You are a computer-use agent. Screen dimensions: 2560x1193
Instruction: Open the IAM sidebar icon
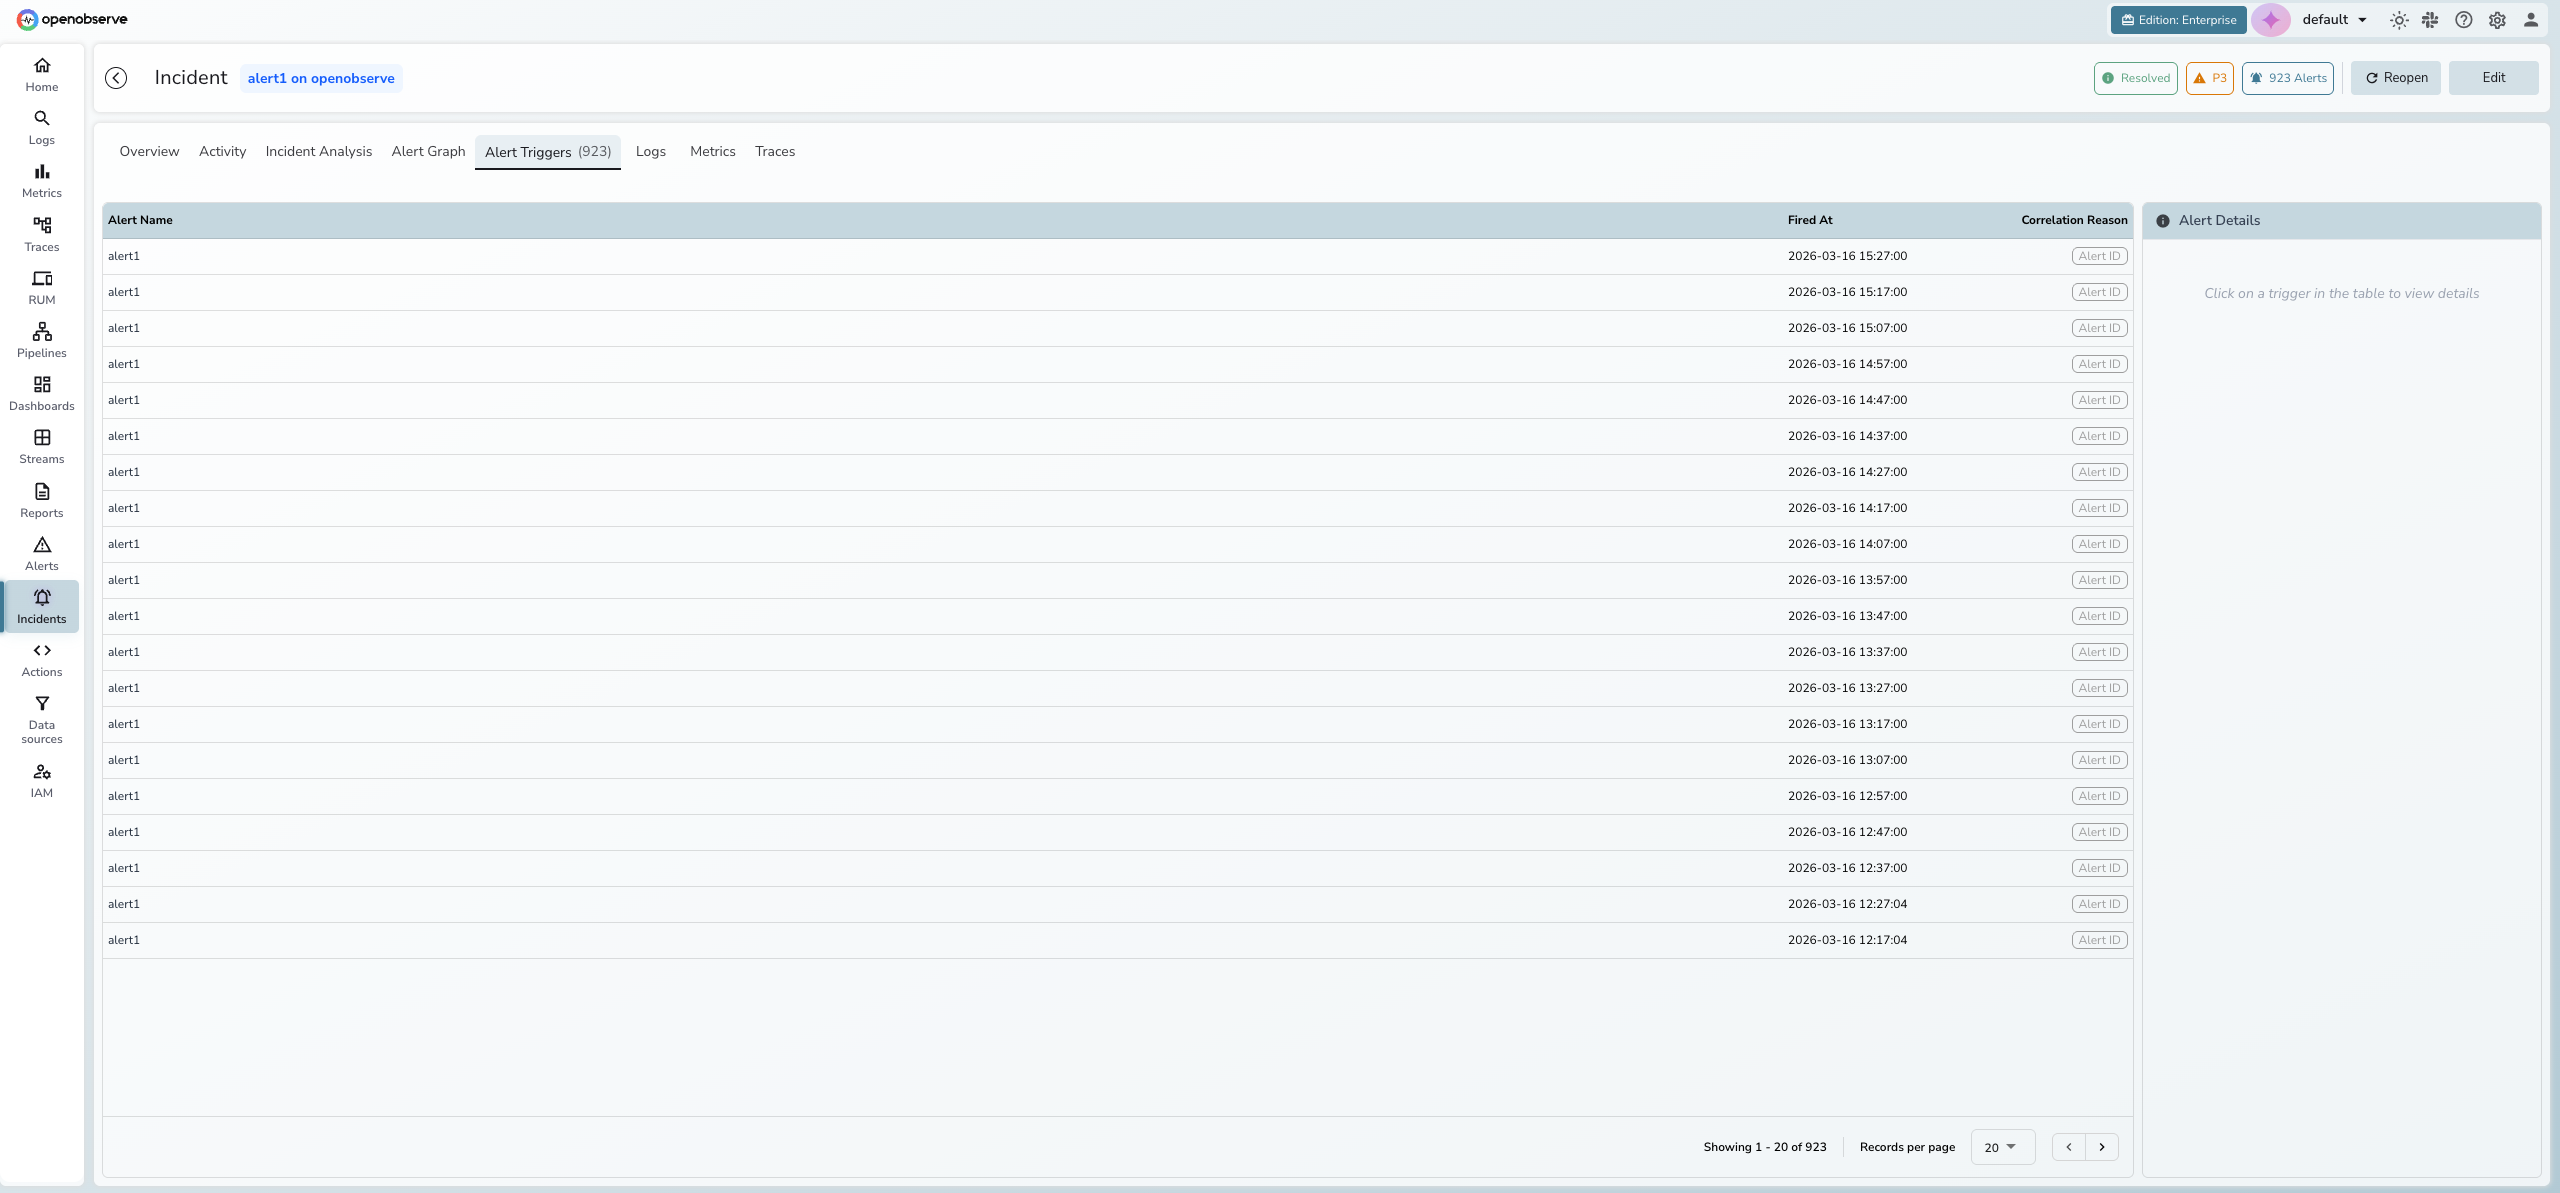(x=42, y=780)
